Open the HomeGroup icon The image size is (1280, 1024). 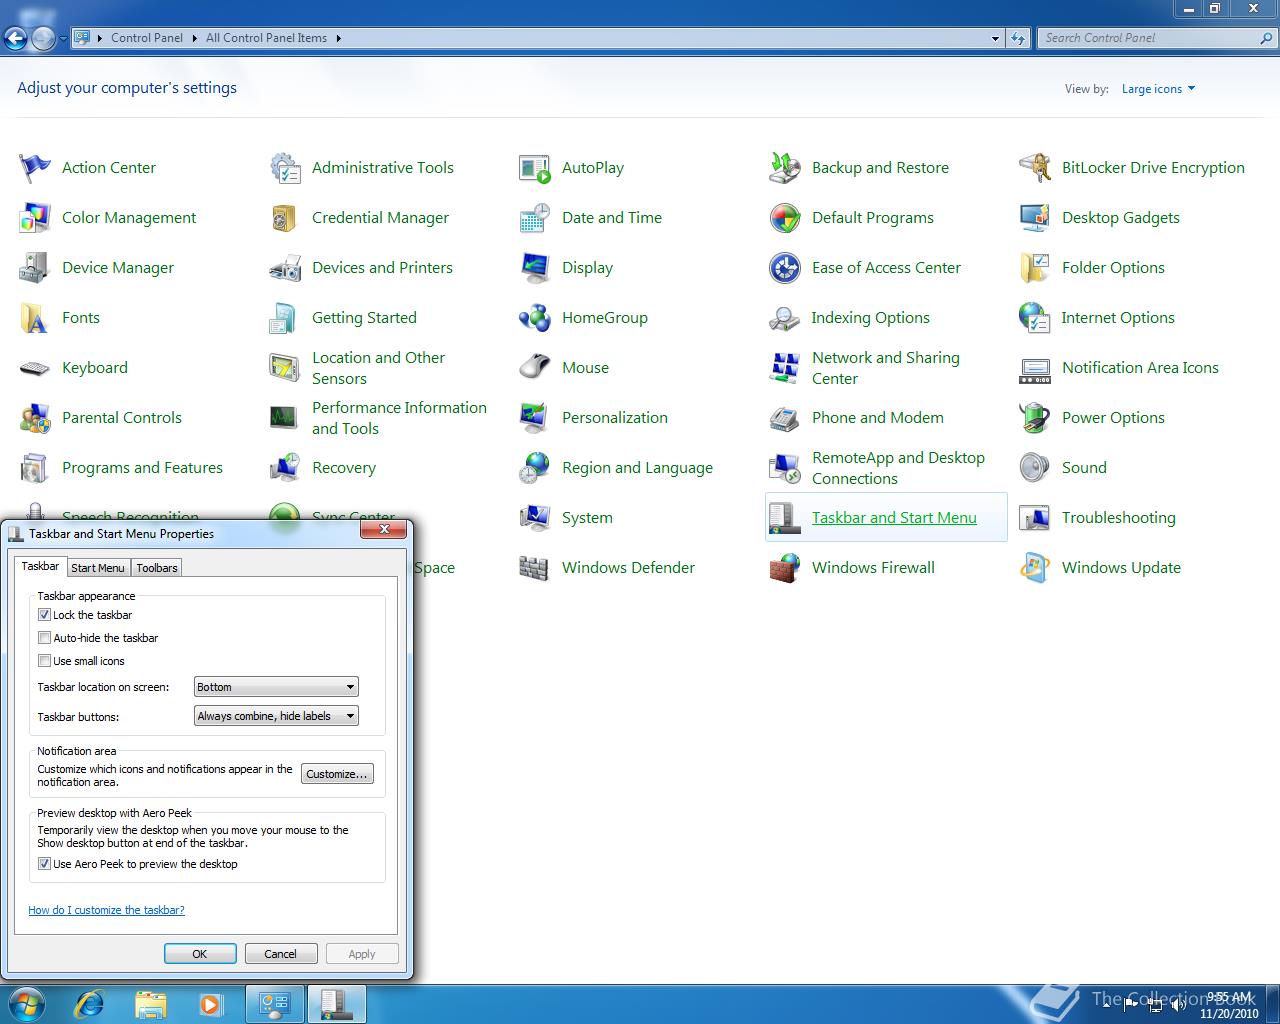[x=535, y=318]
